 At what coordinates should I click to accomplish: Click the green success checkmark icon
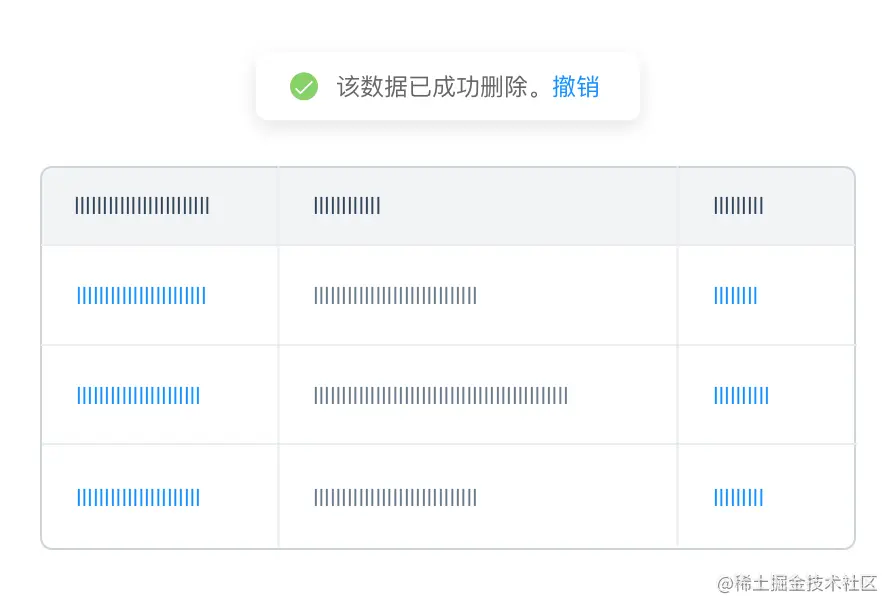click(304, 87)
